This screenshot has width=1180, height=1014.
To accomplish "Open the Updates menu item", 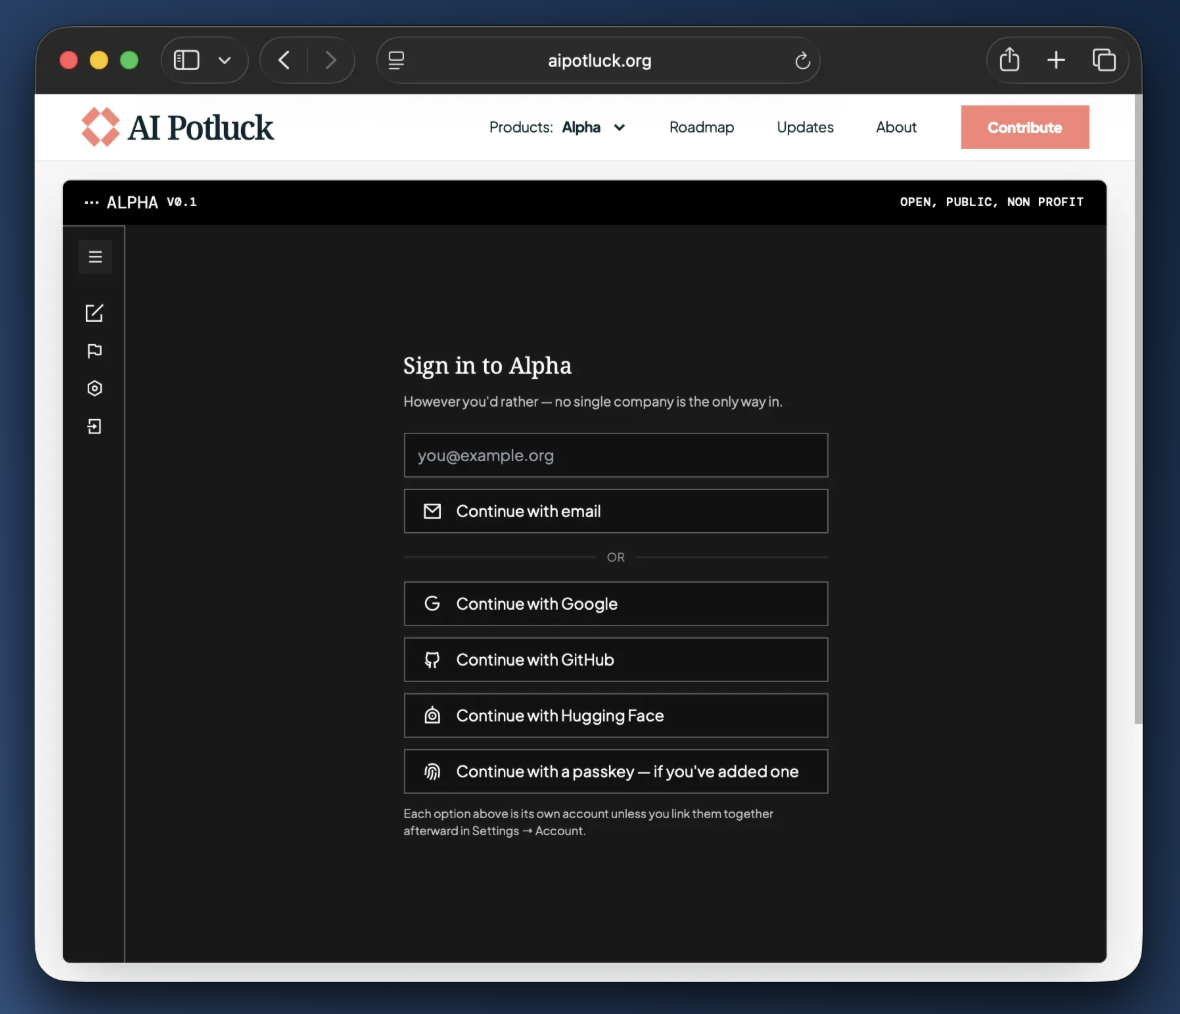I will [x=804, y=127].
